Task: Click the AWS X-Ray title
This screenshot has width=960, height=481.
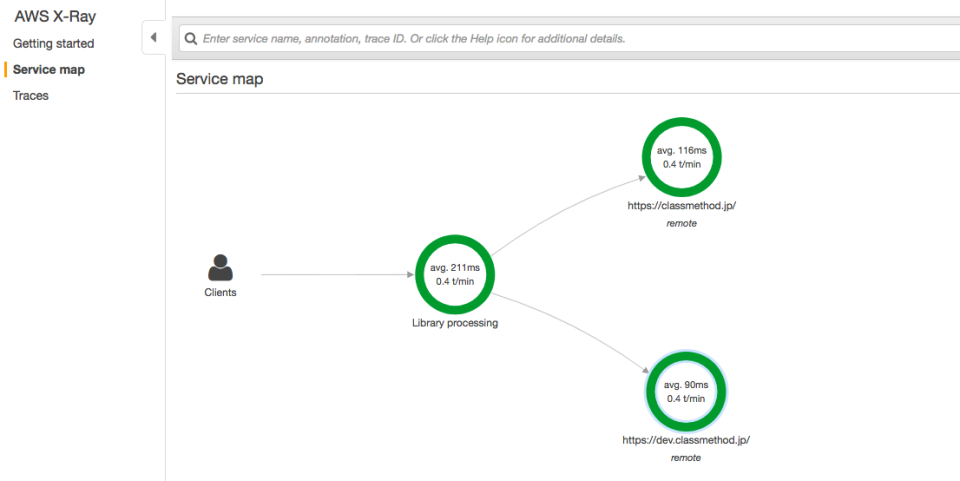Action: coord(55,17)
